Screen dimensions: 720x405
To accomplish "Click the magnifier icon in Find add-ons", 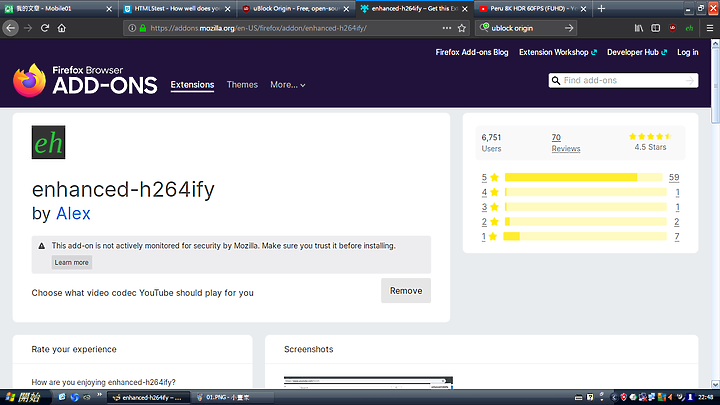I will tap(556, 80).
